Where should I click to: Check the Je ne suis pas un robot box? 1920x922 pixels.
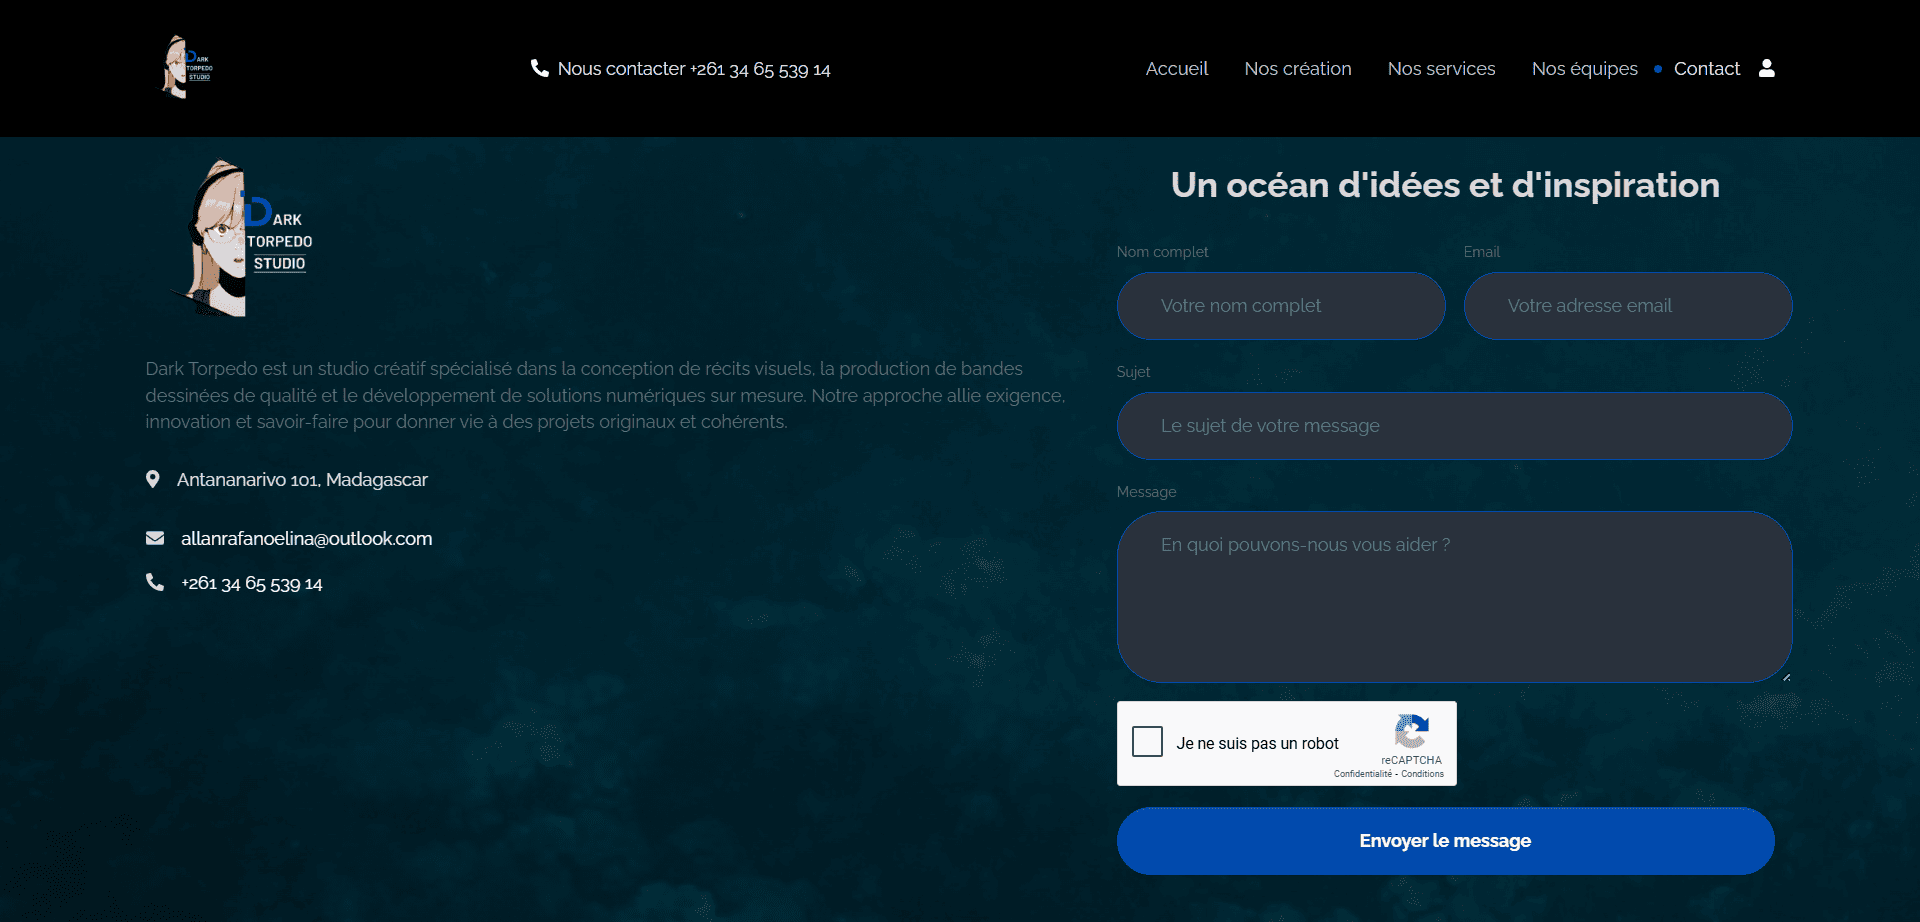coord(1147,741)
